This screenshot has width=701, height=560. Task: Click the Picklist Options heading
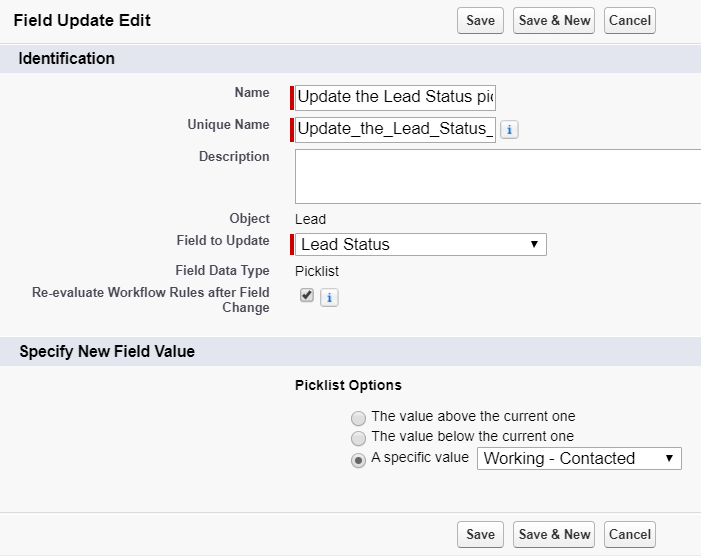coord(348,385)
